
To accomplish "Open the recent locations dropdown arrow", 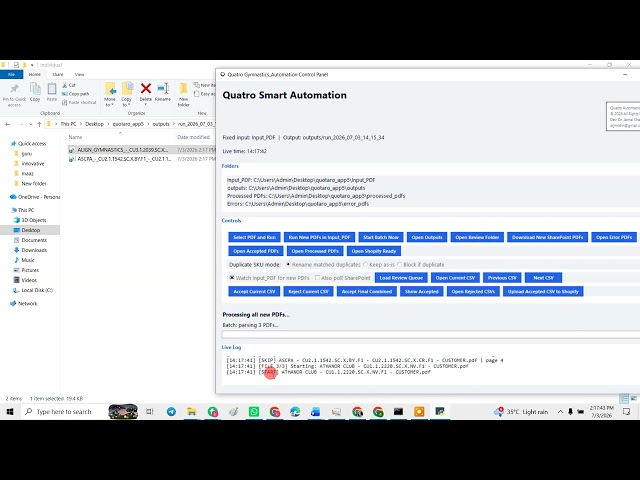I will 30,124.
